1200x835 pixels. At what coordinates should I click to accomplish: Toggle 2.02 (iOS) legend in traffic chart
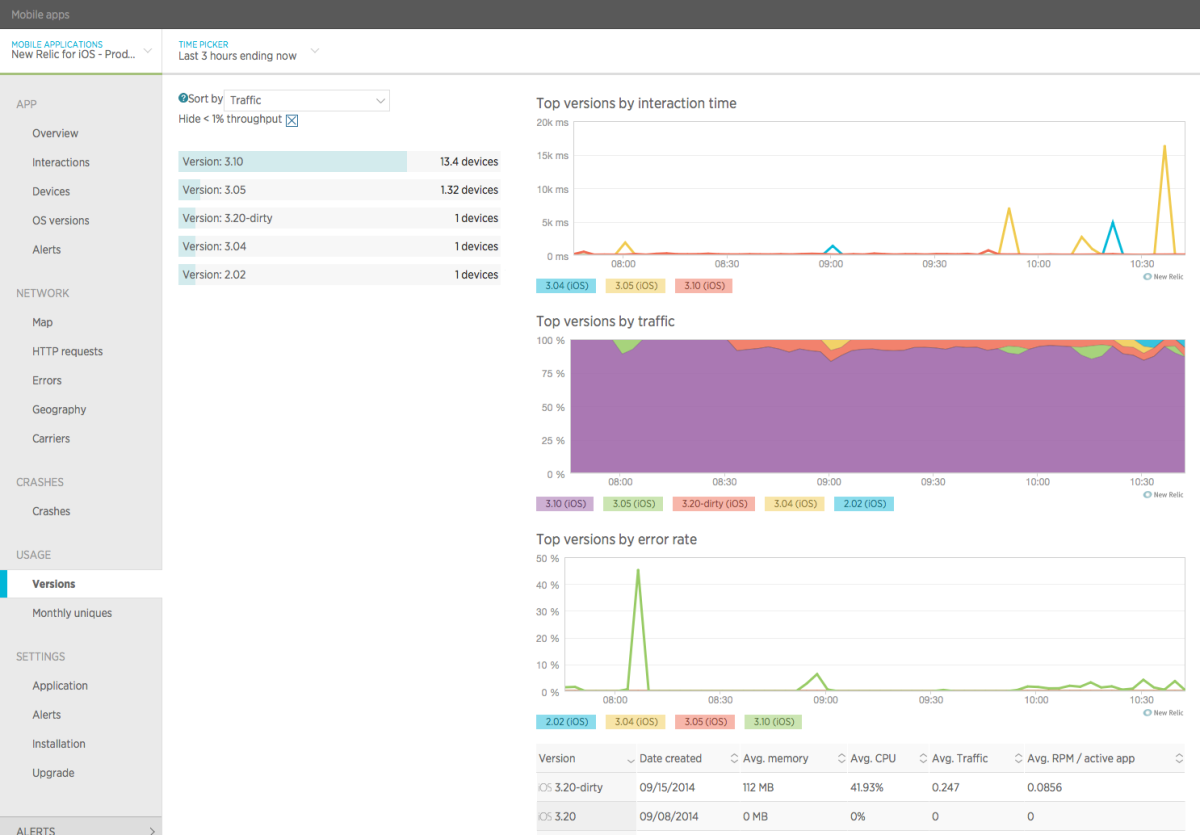tap(864, 504)
